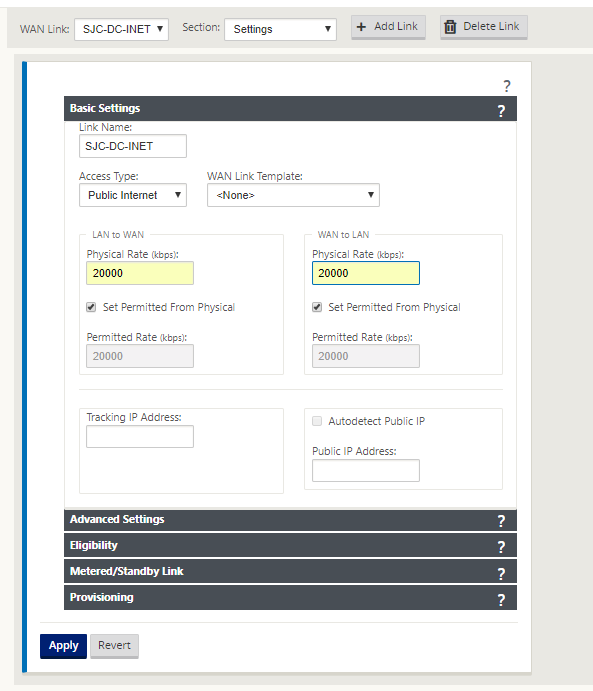Screen dimensions: 593x691
Task: Open the Access Type dropdown
Action: [x=133, y=195]
